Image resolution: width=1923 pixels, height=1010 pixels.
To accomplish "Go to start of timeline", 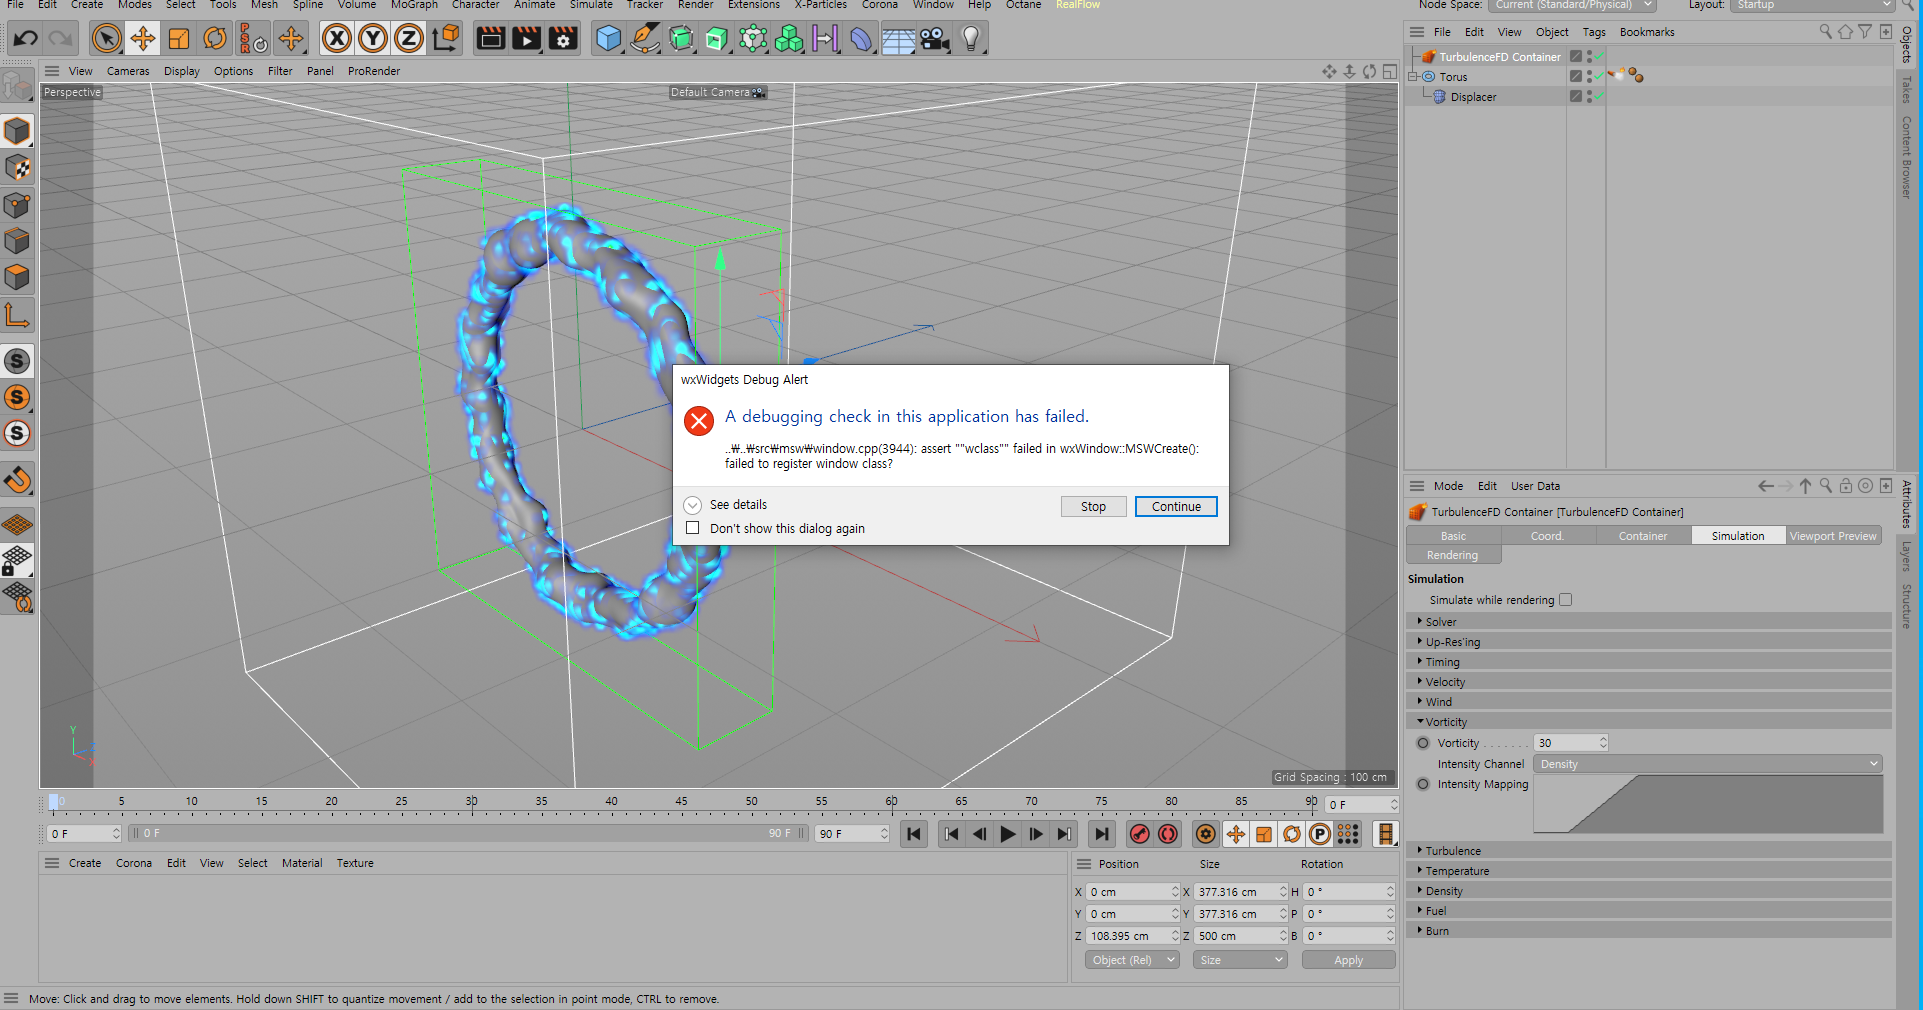I will (x=914, y=834).
